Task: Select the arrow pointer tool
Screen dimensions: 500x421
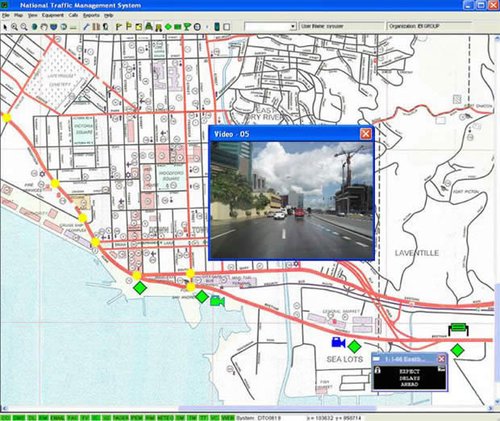Action: [5, 27]
